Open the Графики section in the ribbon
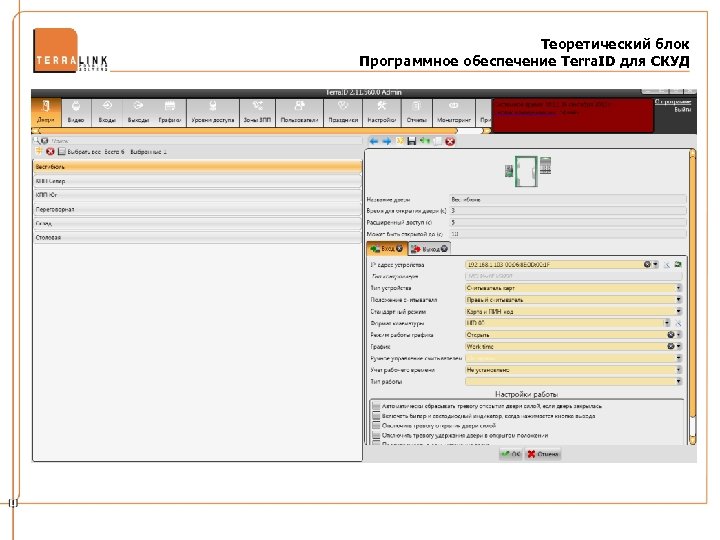720x540 pixels. coord(169,112)
